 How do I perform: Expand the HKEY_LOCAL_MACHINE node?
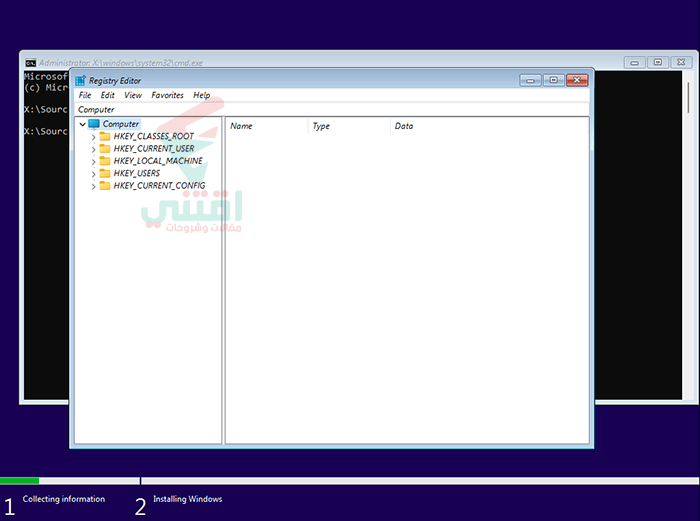93,162
